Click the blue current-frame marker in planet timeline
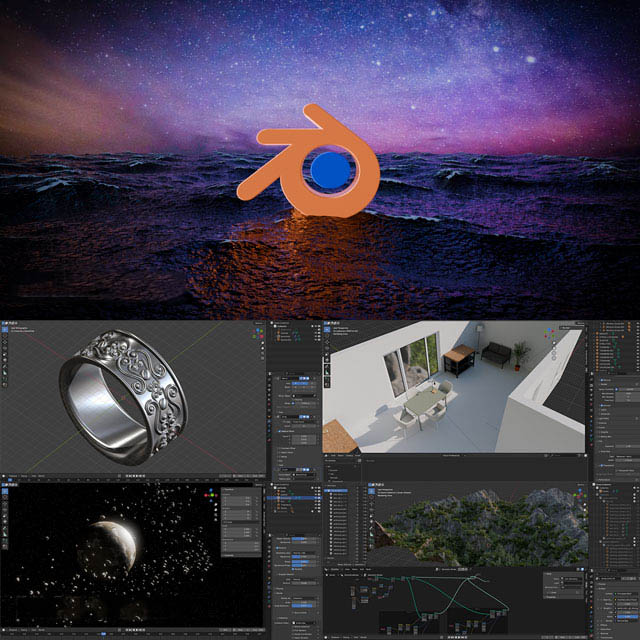640x640 pixels. click(x=103, y=634)
